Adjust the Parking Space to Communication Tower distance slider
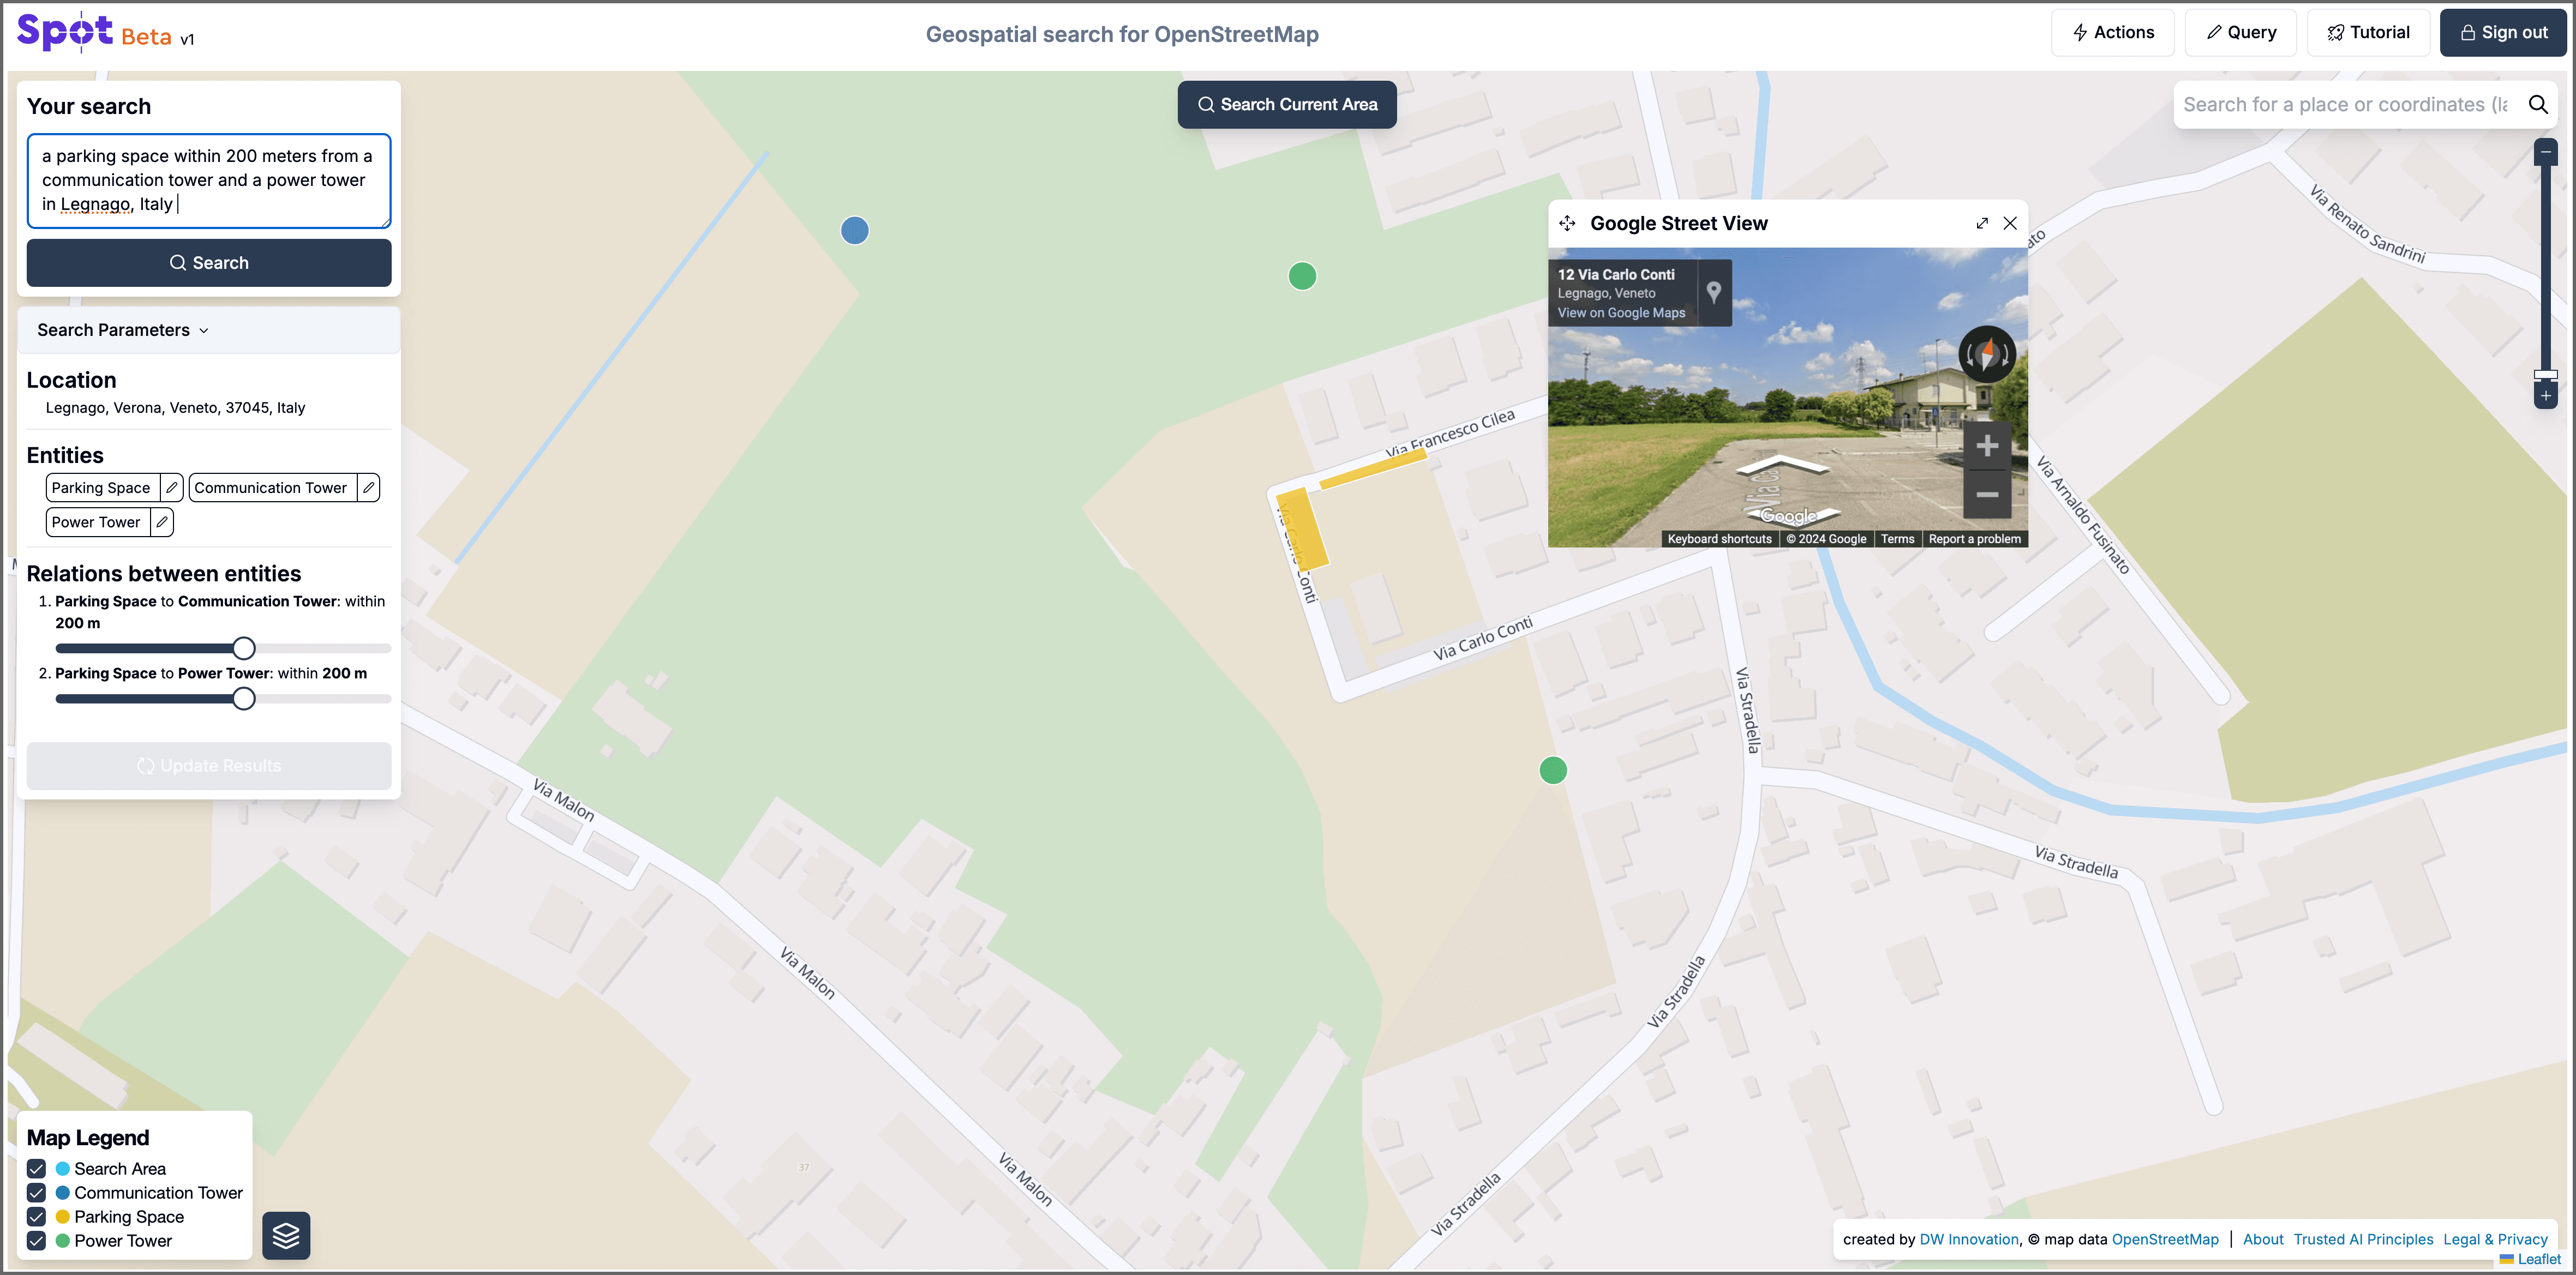The image size is (2576, 1275). [x=244, y=648]
